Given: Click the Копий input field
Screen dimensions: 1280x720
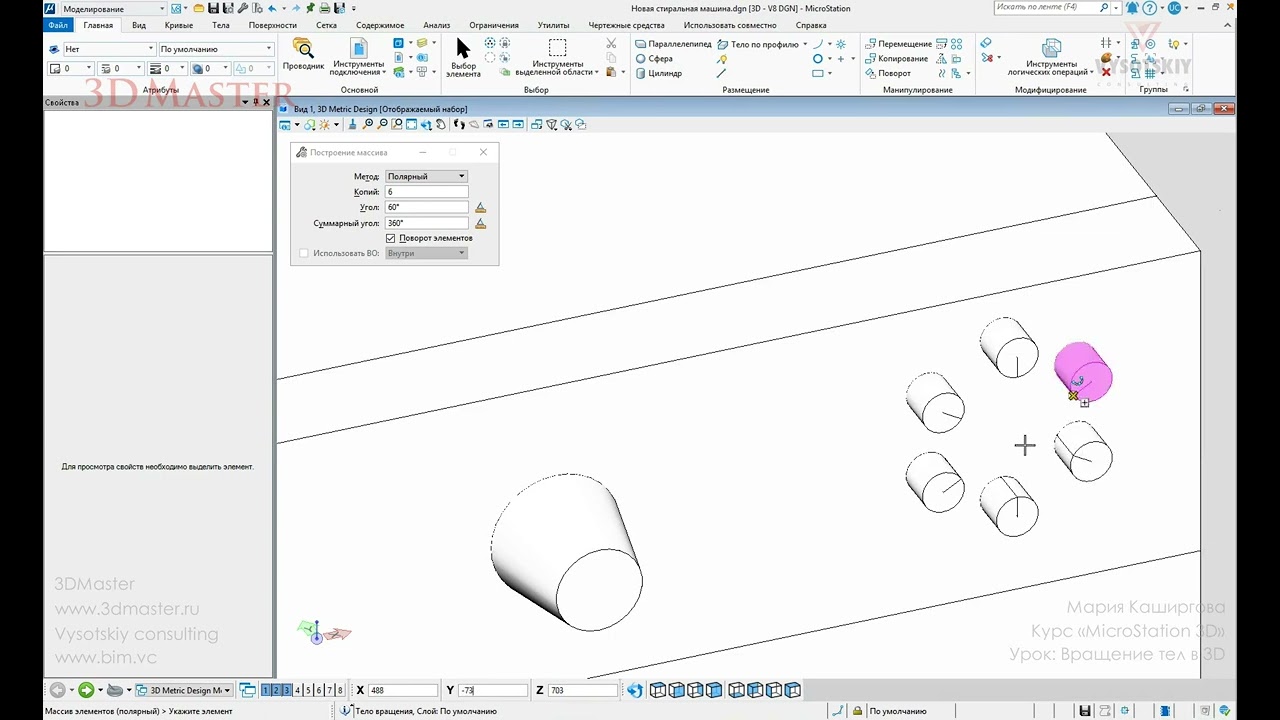Looking at the screenshot, I should tap(426, 192).
